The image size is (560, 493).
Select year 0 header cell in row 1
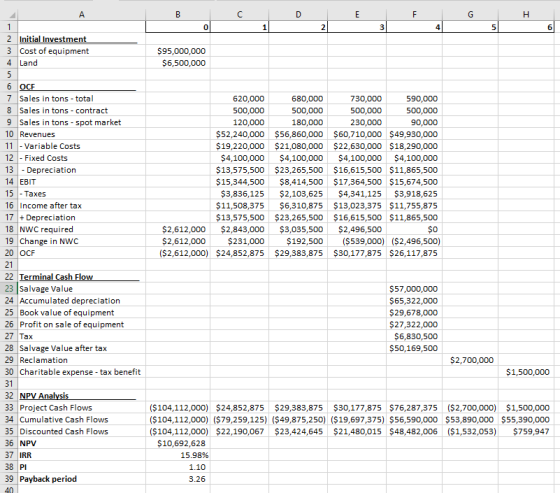[178, 27]
